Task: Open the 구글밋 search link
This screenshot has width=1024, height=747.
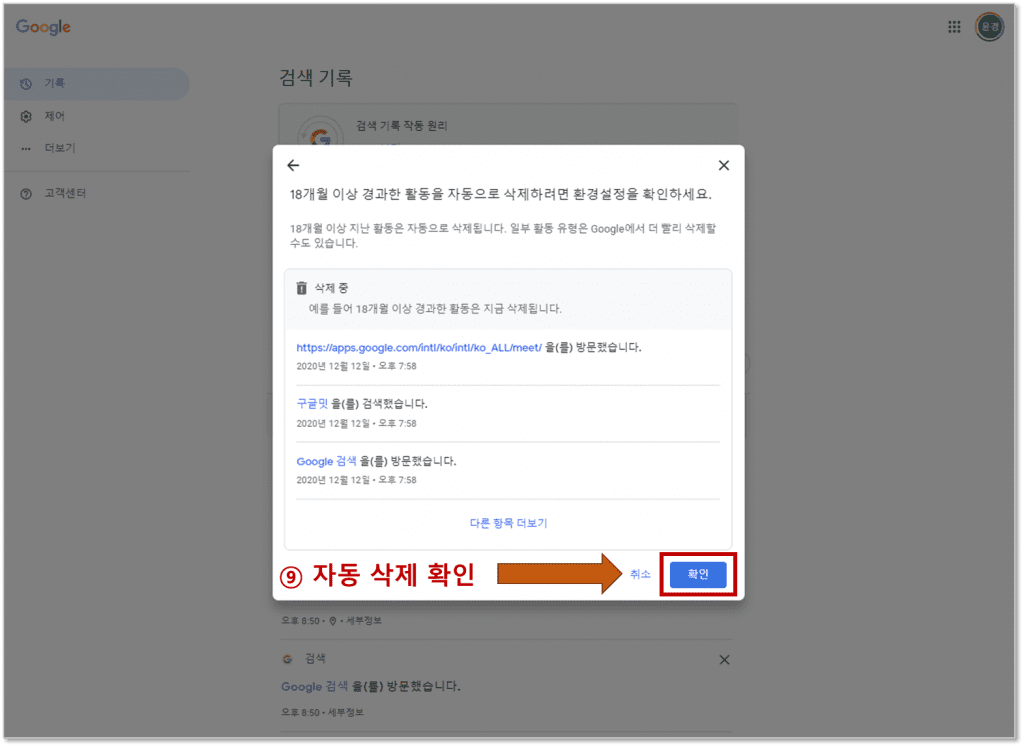Action: pos(312,404)
